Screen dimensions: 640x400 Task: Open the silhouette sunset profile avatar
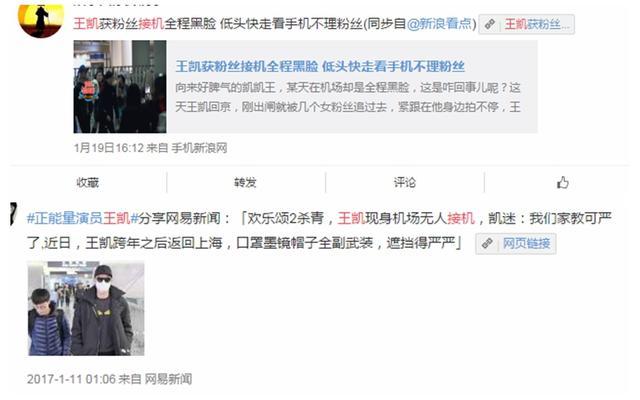pos(41,19)
